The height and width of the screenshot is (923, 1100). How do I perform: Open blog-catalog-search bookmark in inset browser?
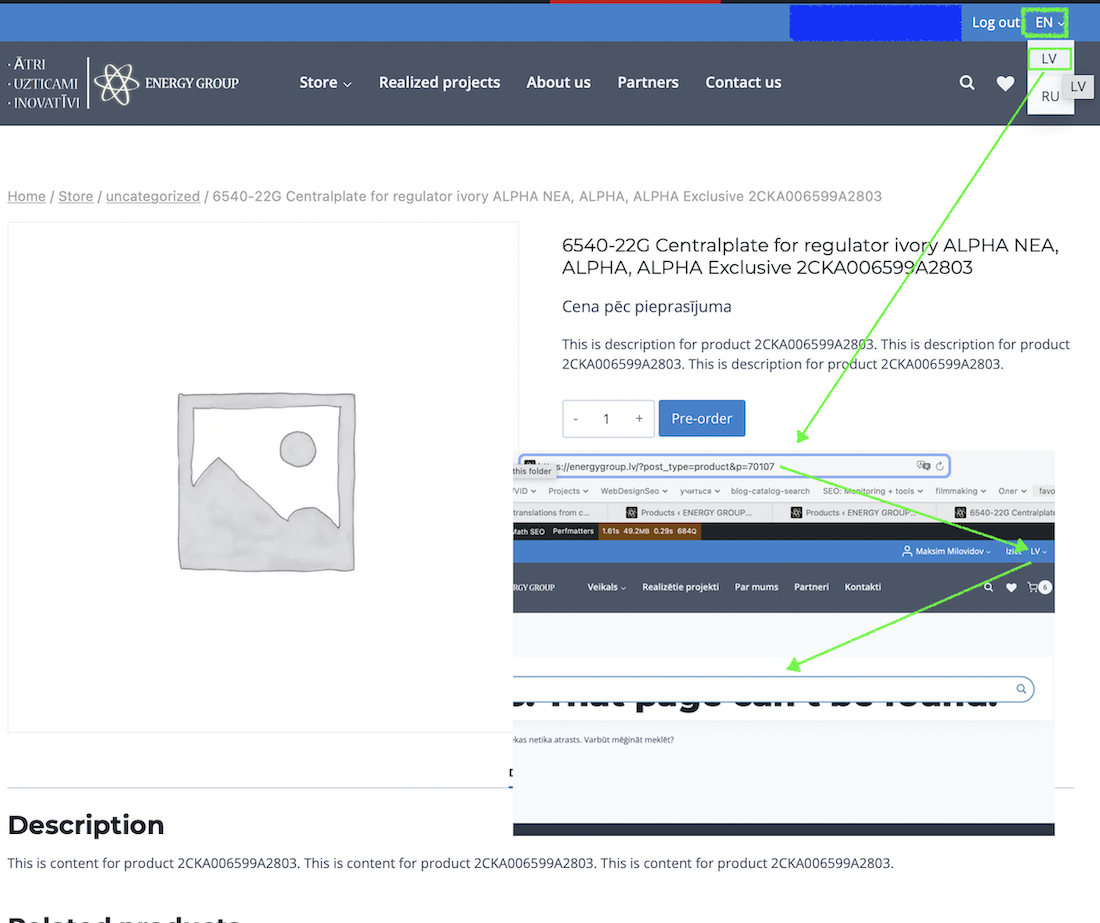coord(770,491)
